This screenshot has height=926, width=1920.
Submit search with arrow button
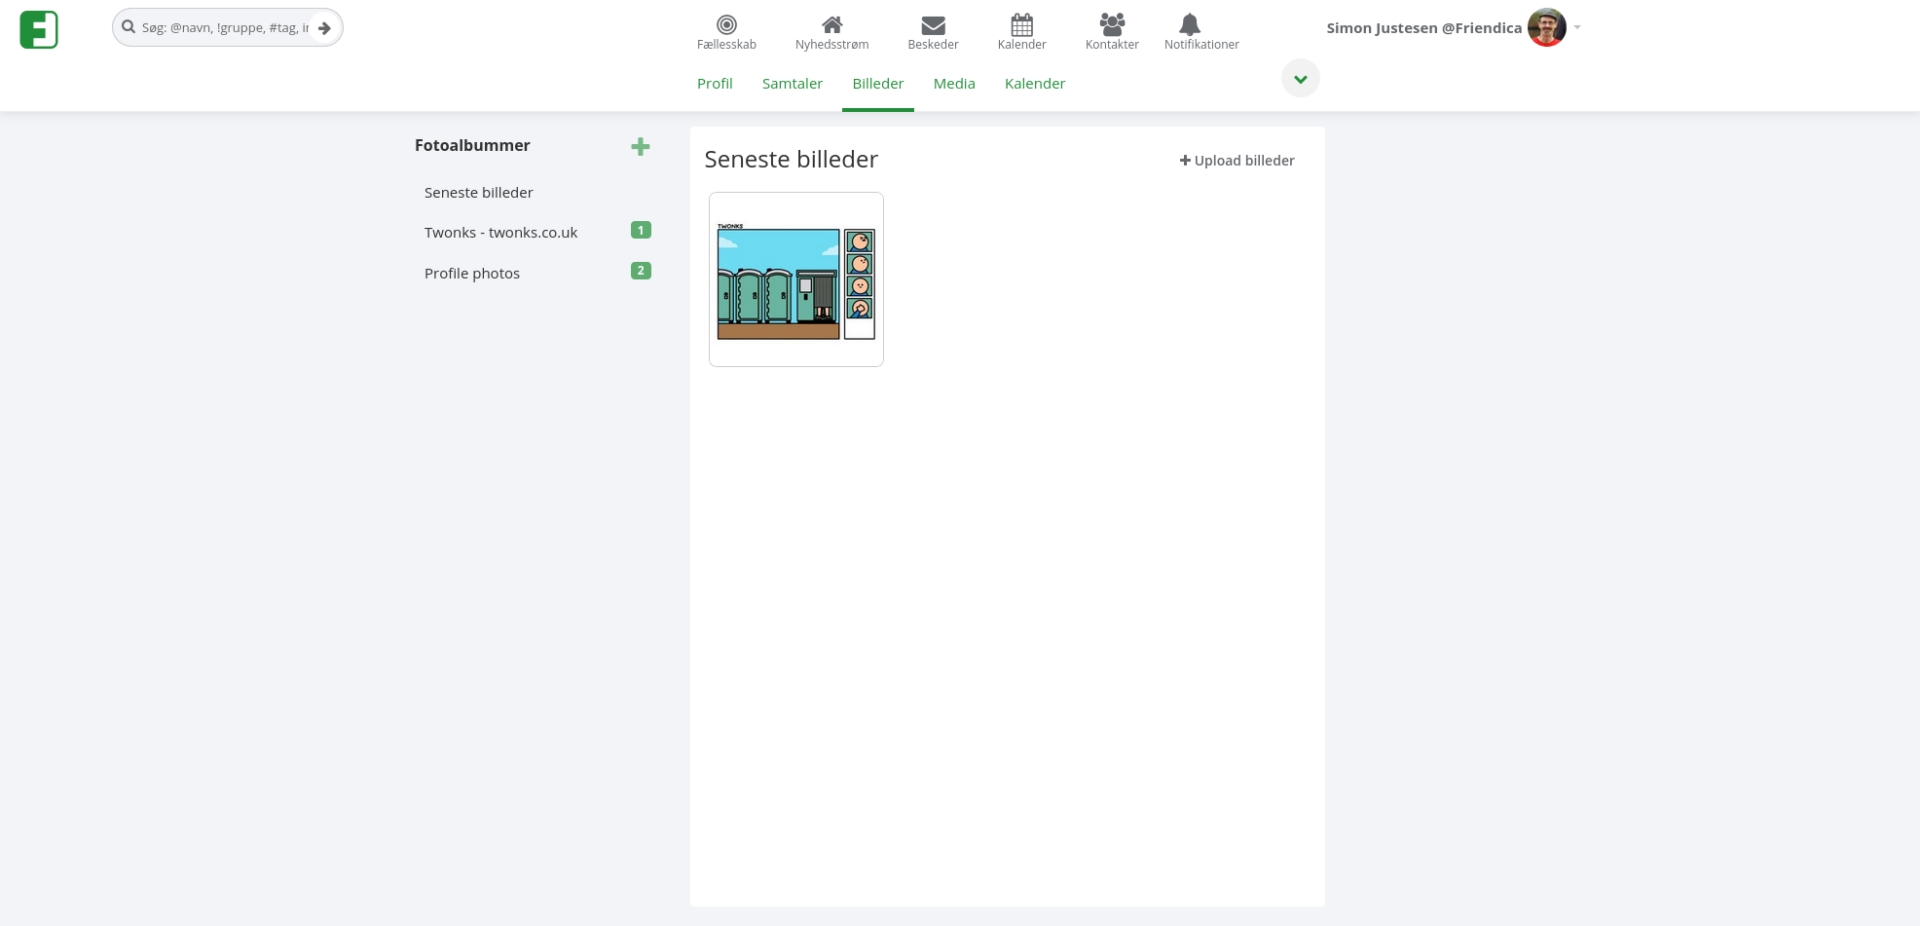tap(324, 28)
